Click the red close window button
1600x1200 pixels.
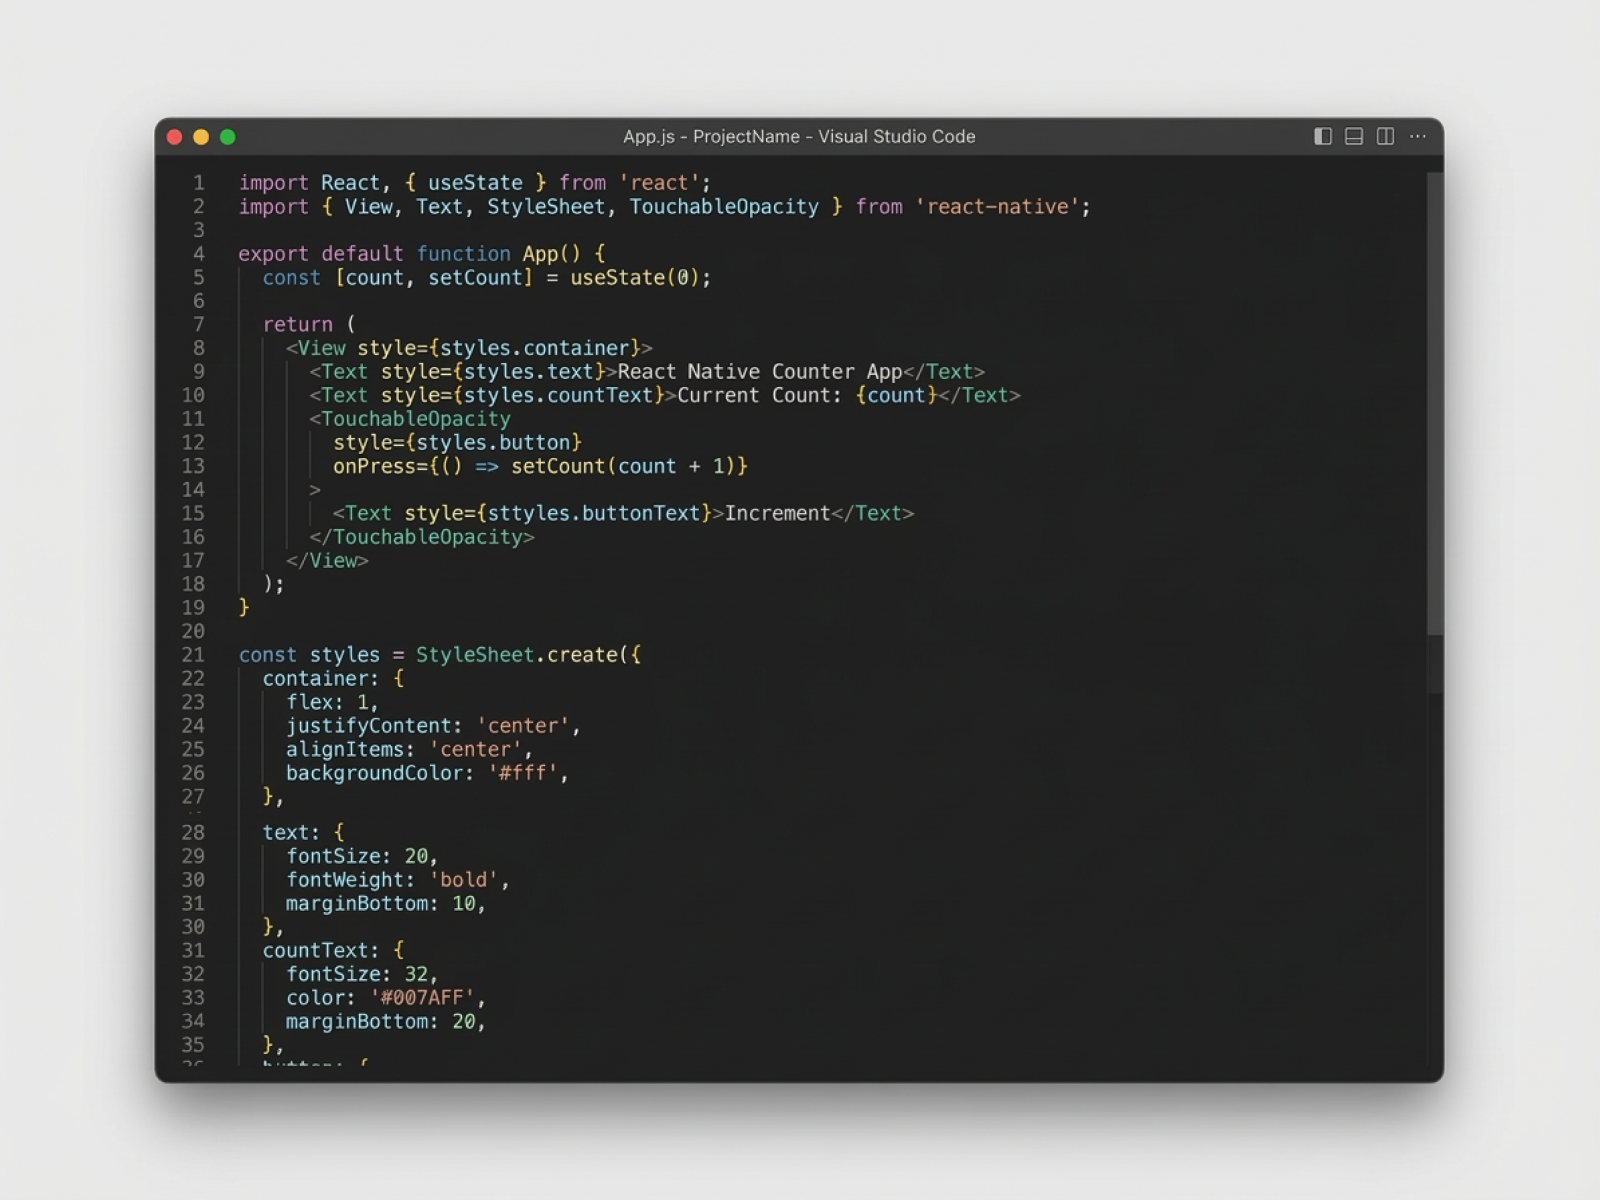click(x=174, y=137)
